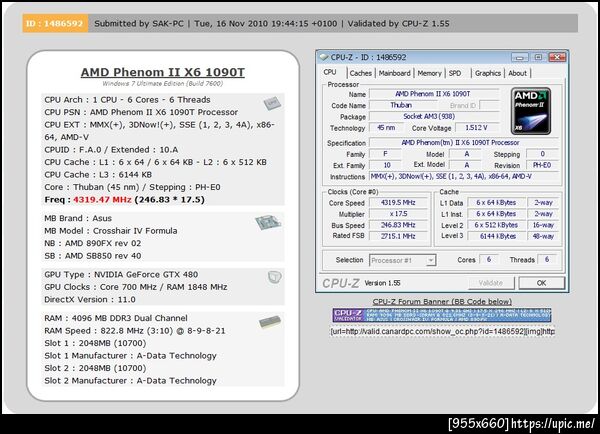The image size is (600, 434).
Task: Select the Graphics tab
Action: [x=488, y=73]
